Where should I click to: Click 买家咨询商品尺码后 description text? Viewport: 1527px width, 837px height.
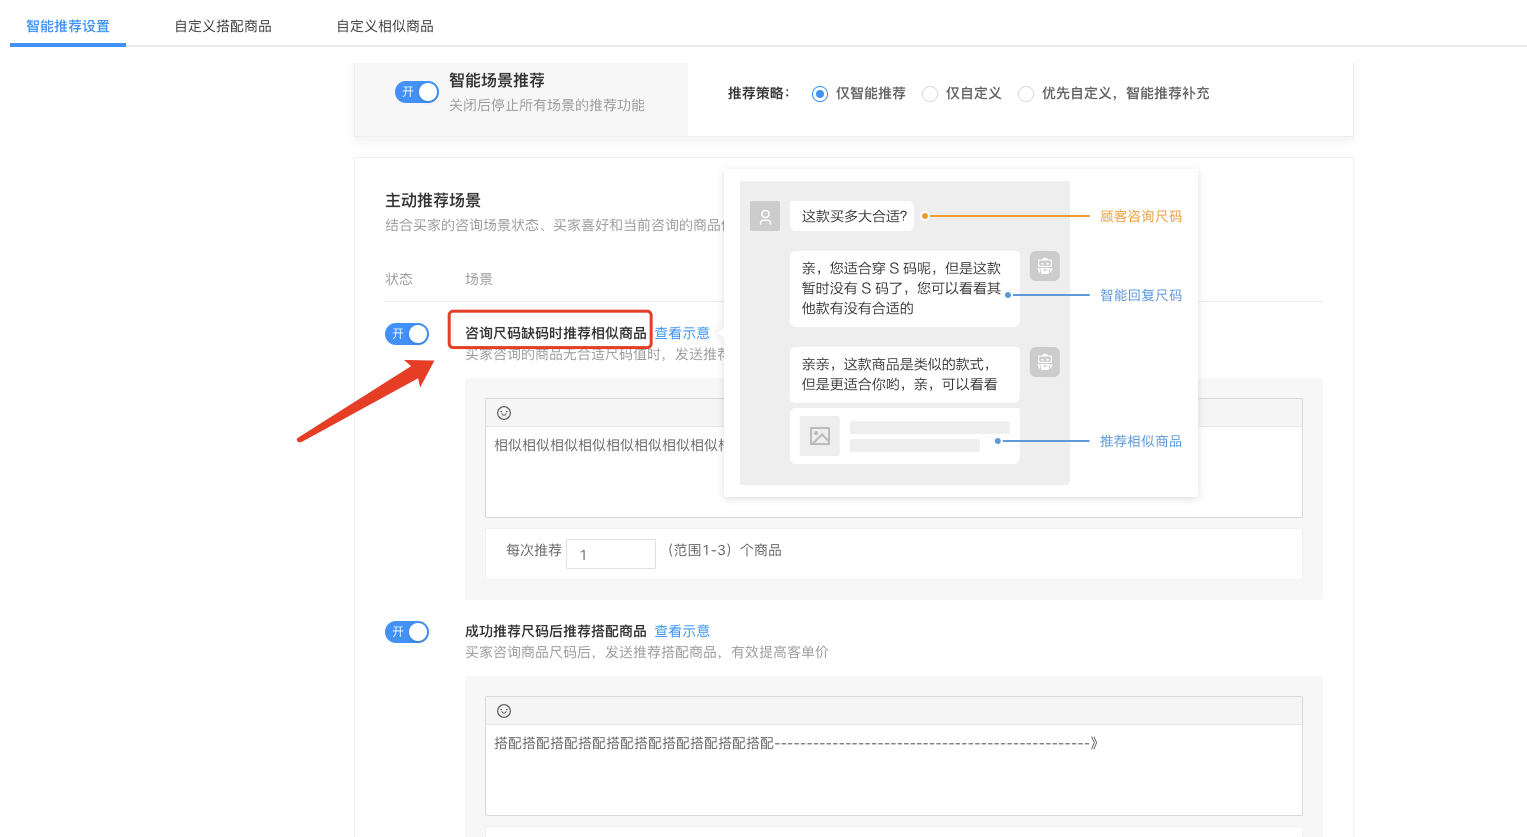tap(646, 652)
